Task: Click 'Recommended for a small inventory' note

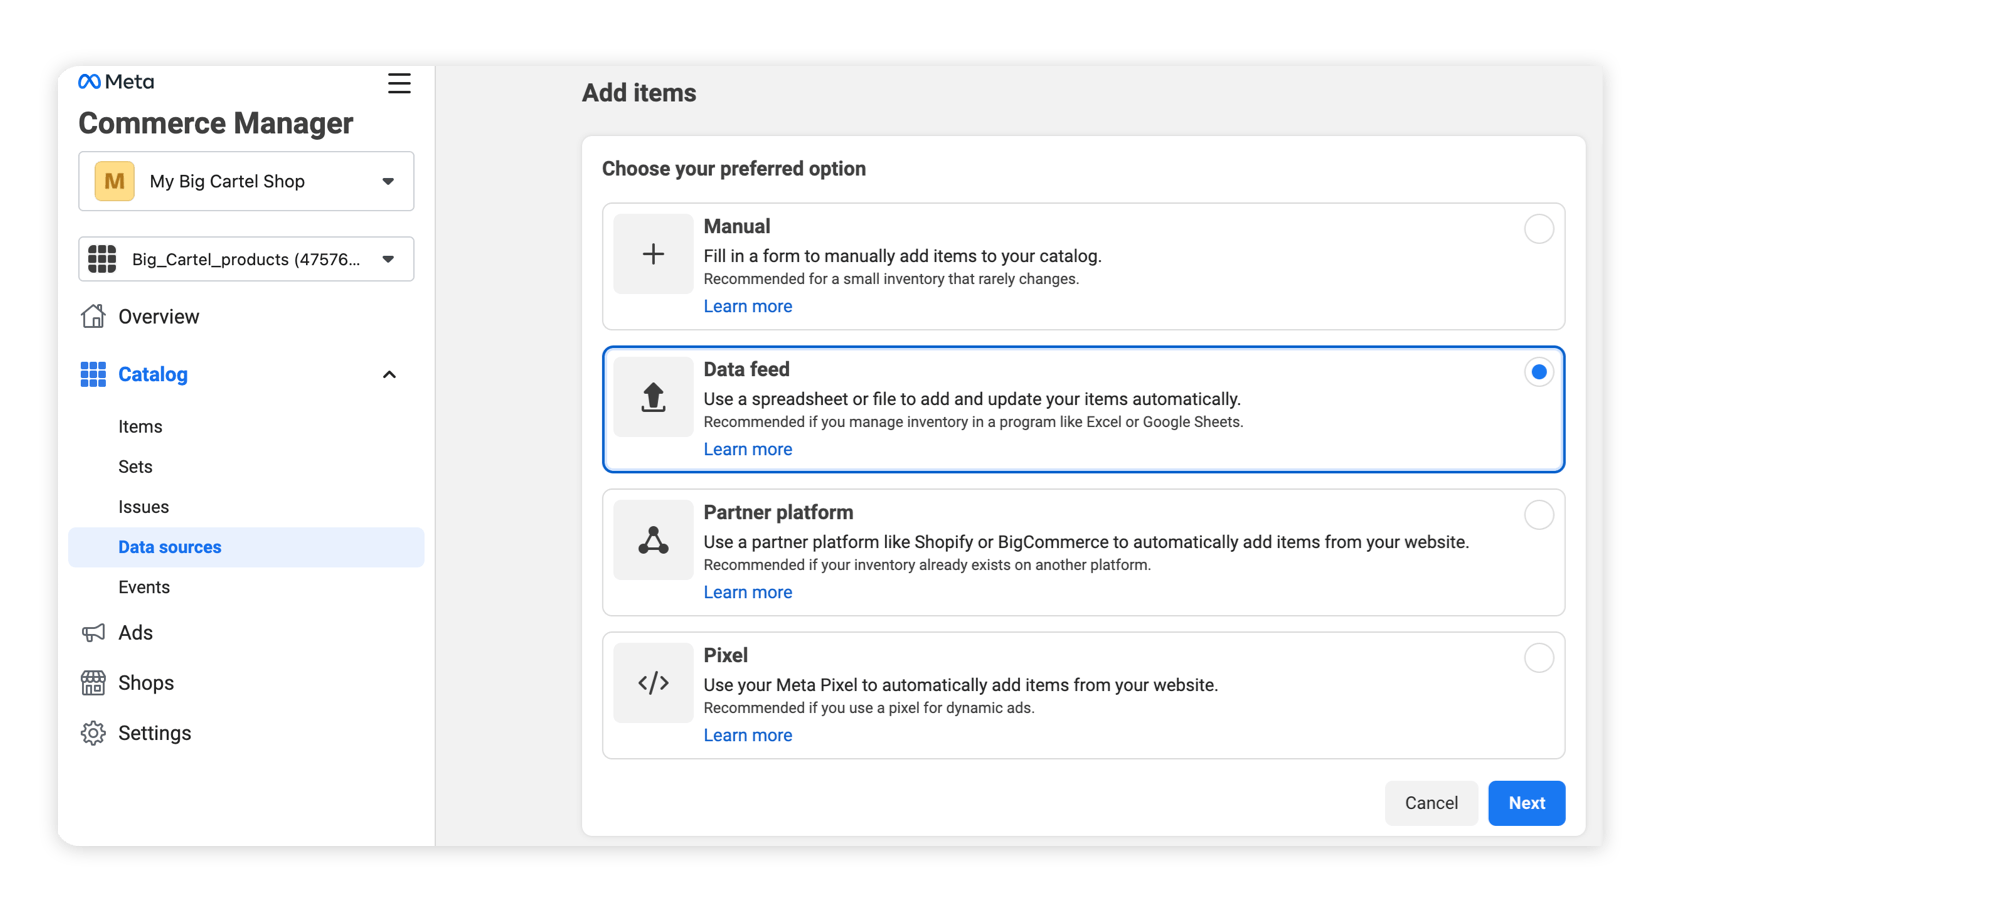Action: pyautogui.click(x=891, y=279)
